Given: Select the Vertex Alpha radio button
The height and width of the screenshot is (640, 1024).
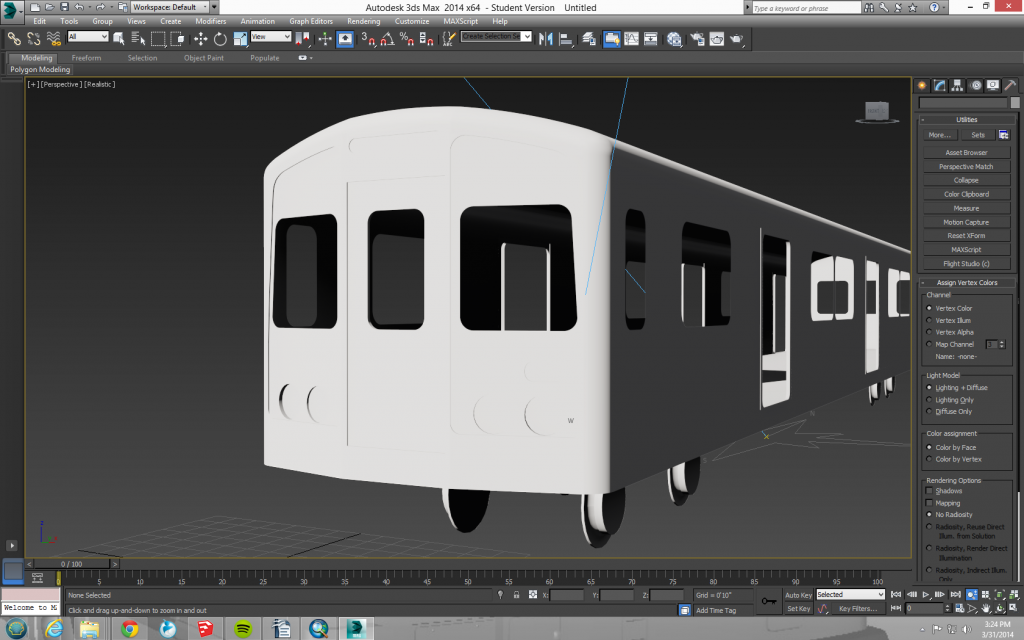Looking at the screenshot, I should (929, 332).
